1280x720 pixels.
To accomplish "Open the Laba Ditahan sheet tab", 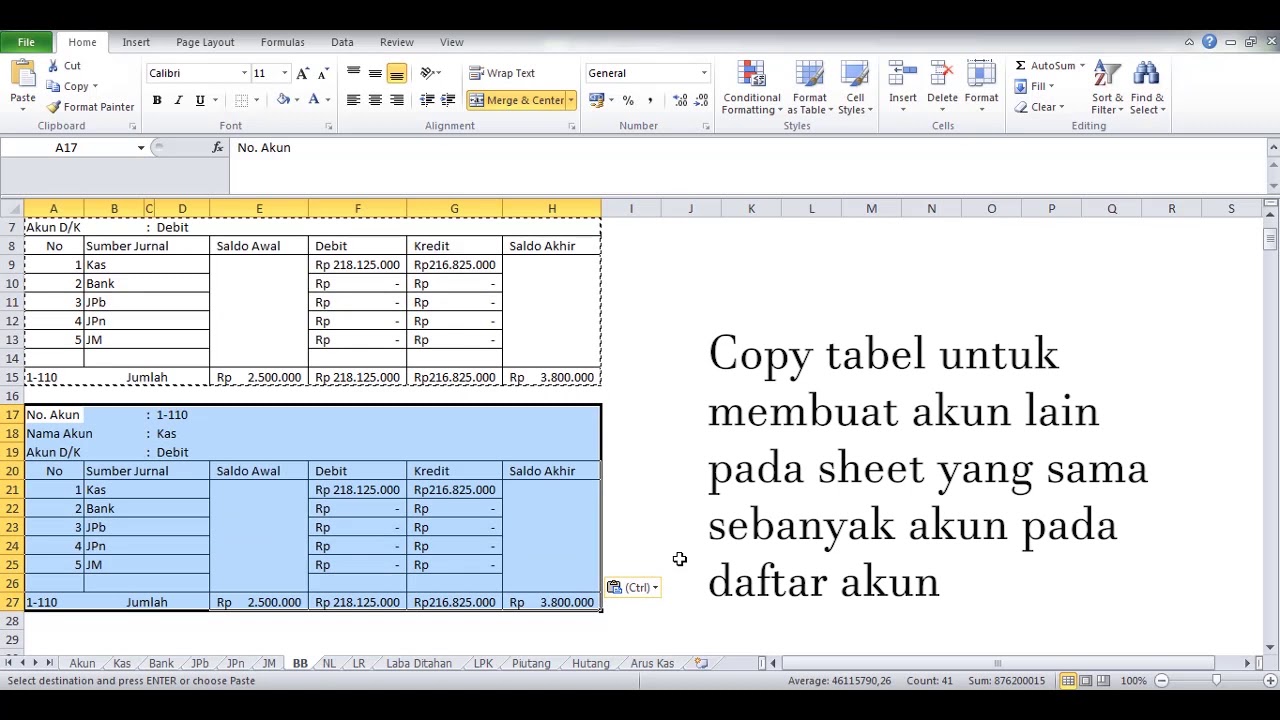I will click(x=419, y=663).
